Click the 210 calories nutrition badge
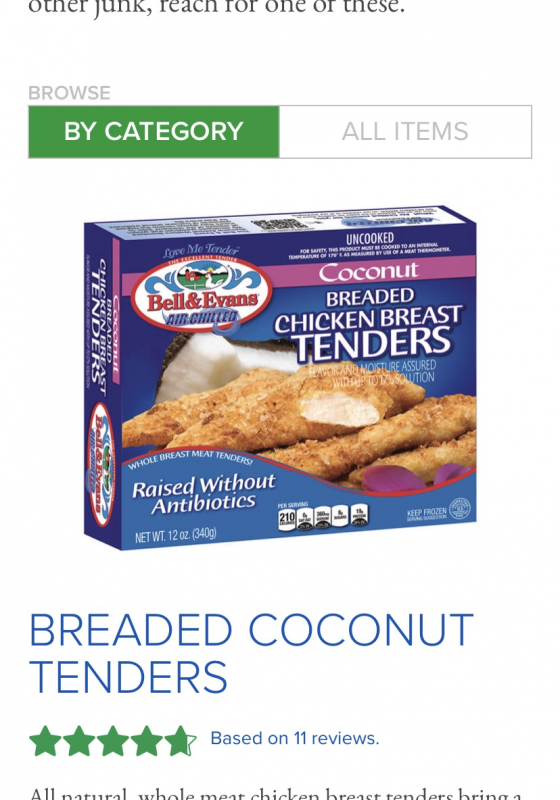The width and height of the screenshot is (560, 800). [x=287, y=518]
